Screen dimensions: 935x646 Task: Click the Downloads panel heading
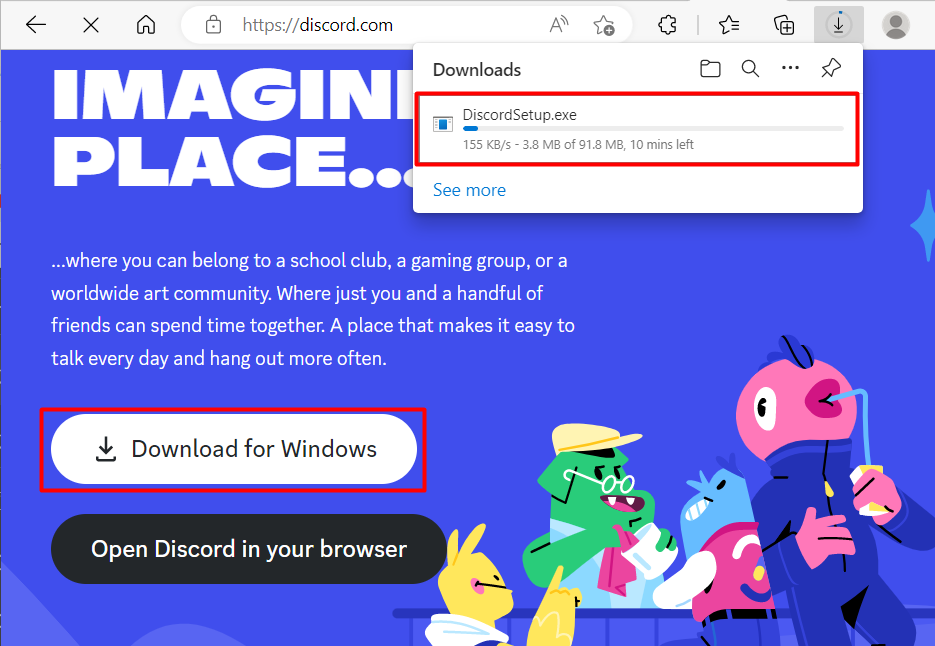(x=477, y=70)
